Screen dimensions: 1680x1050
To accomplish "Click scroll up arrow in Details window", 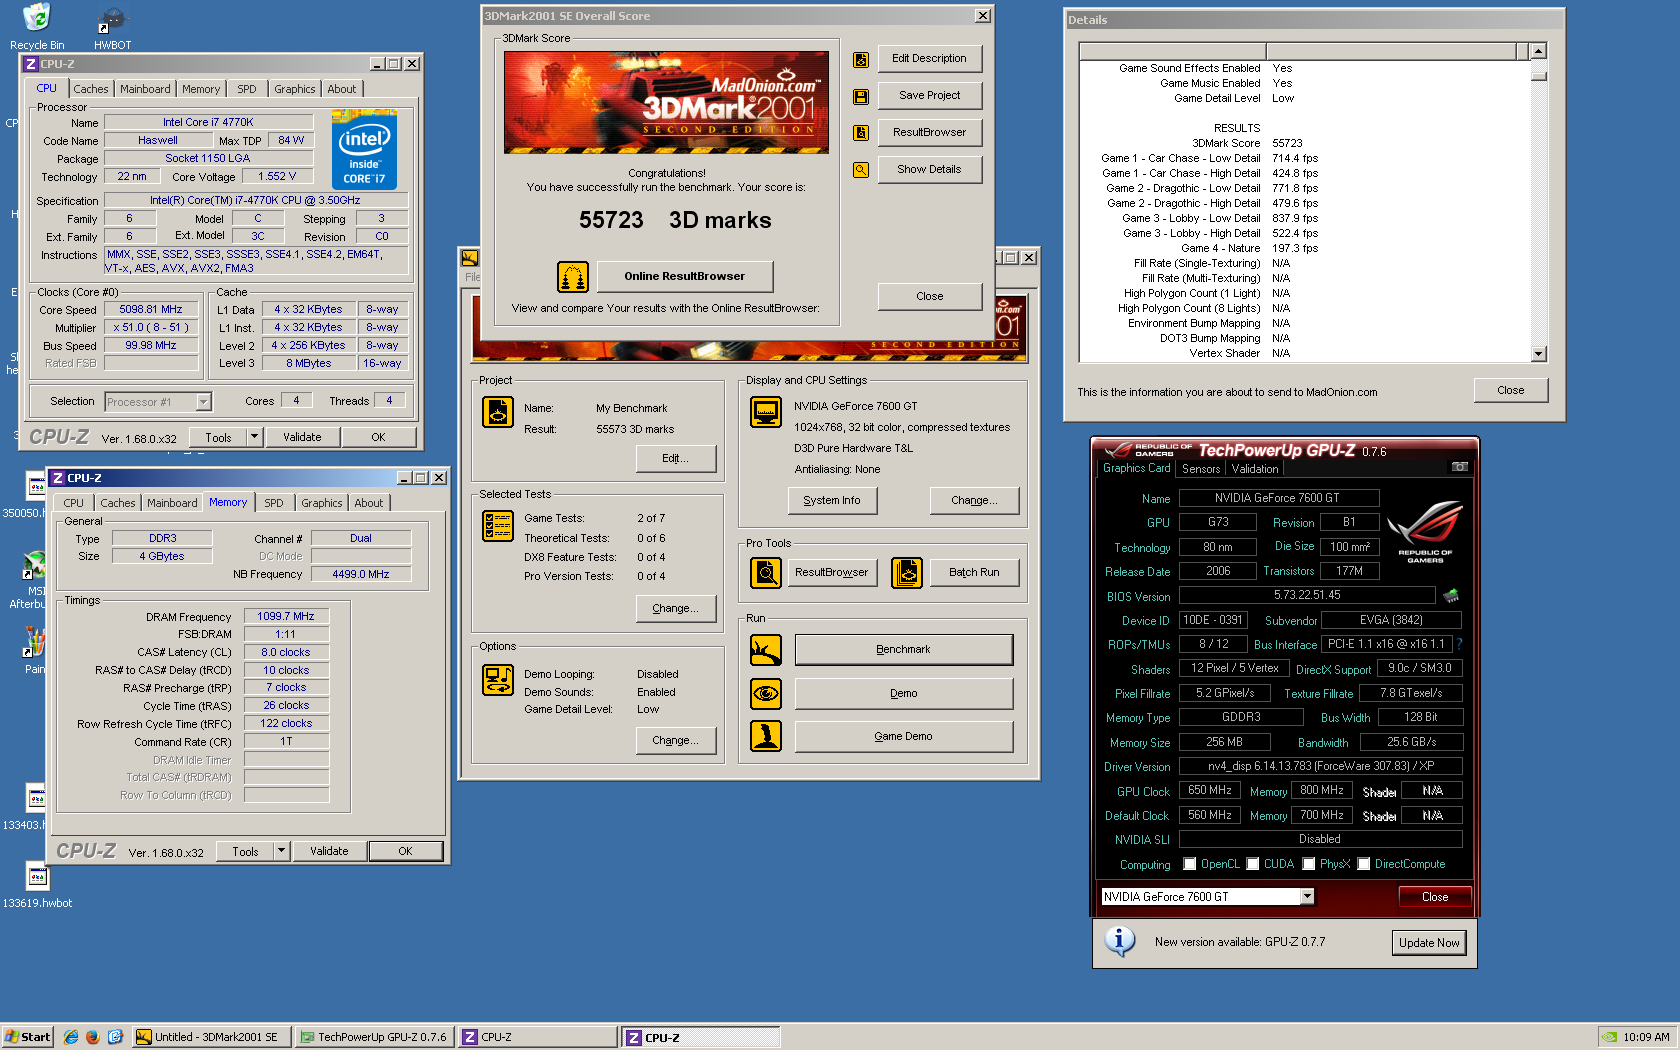I will click(x=1539, y=51).
